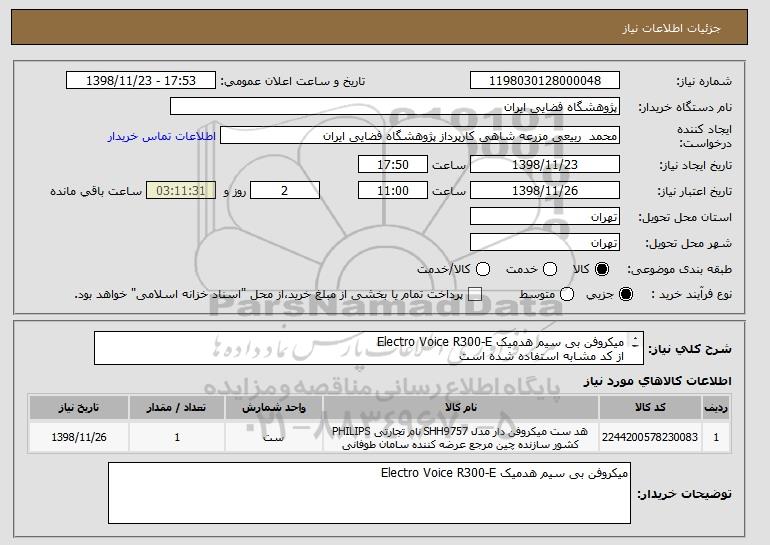
Task: Click the delivery province field تهران
Action: 545,217
